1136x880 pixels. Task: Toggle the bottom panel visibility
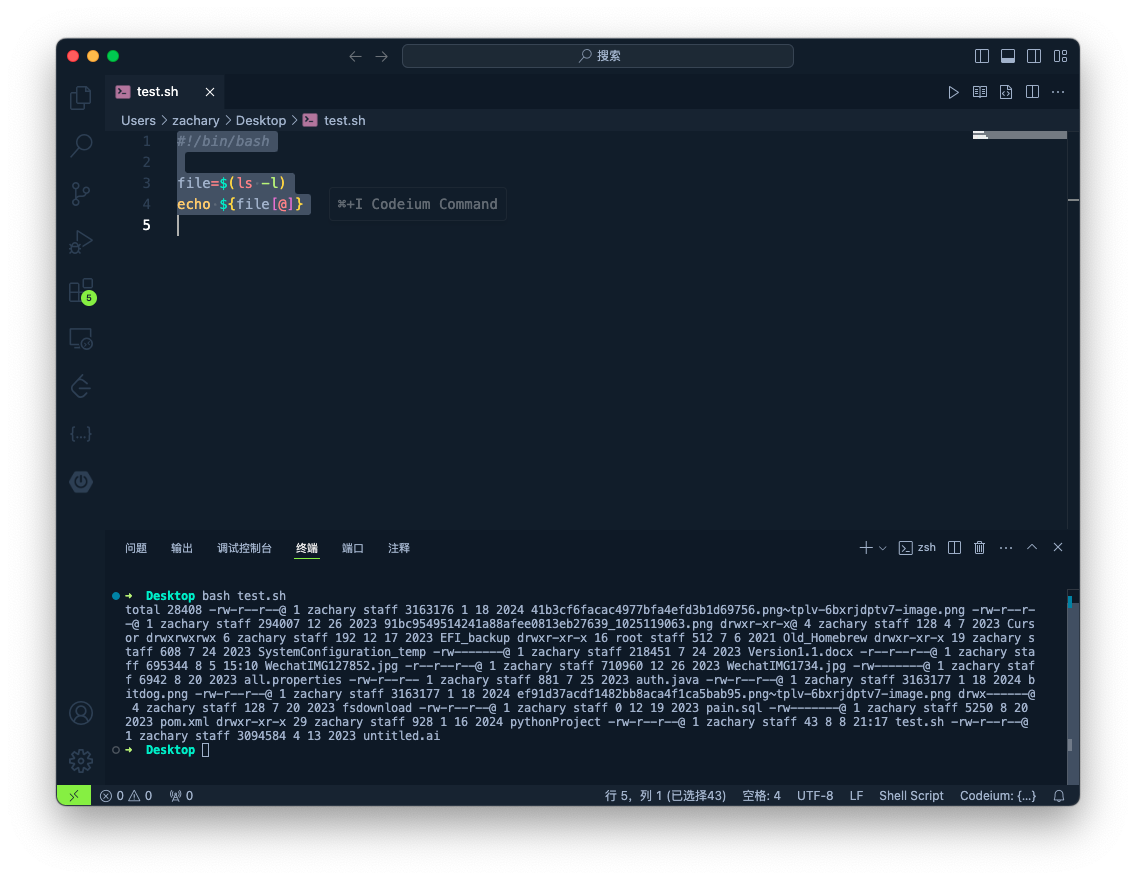(x=1008, y=56)
